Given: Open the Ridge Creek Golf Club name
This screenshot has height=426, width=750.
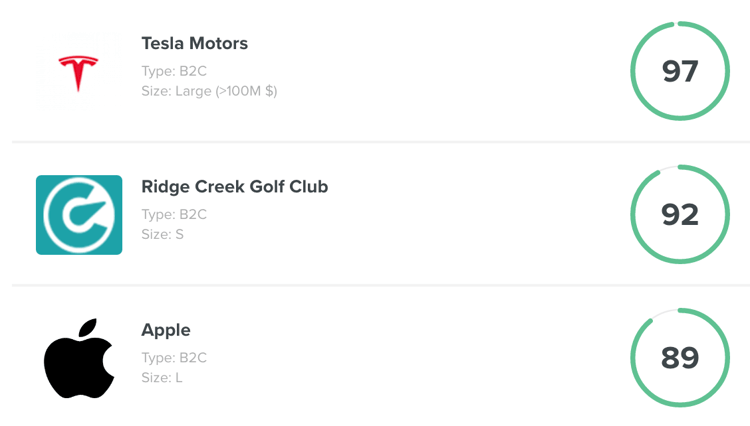Looking at the screenshot, I should pos(235,186).
